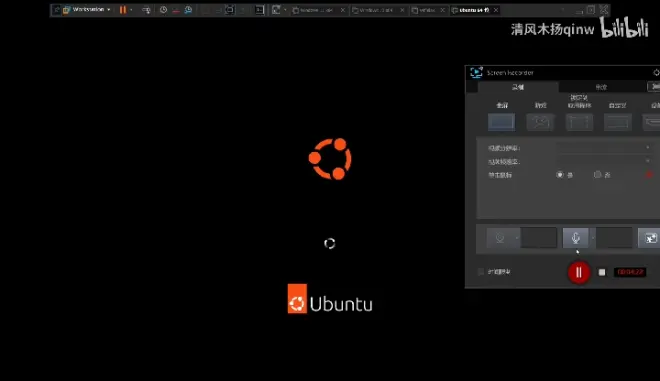
Task: Select the 自定义 custom region capture mode
Action: click(617, 122)
